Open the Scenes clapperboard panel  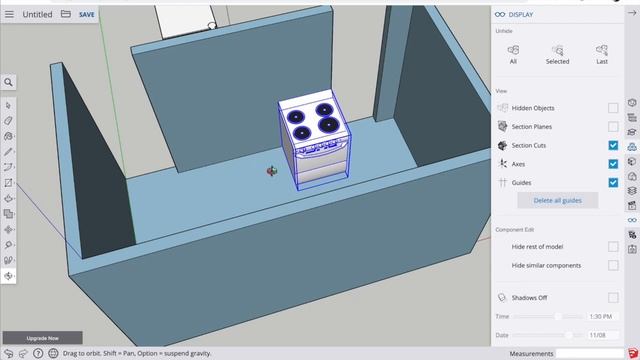click(632, 206)
